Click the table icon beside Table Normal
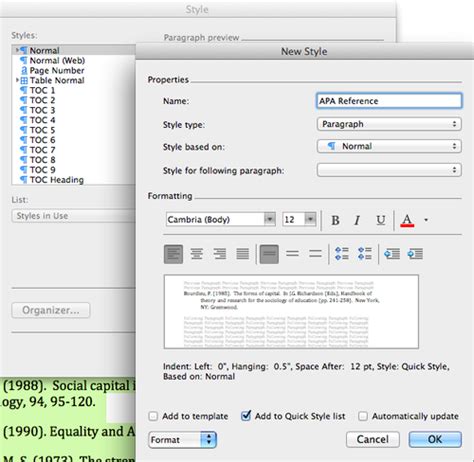Screen dimensions: 474x462 24,80
